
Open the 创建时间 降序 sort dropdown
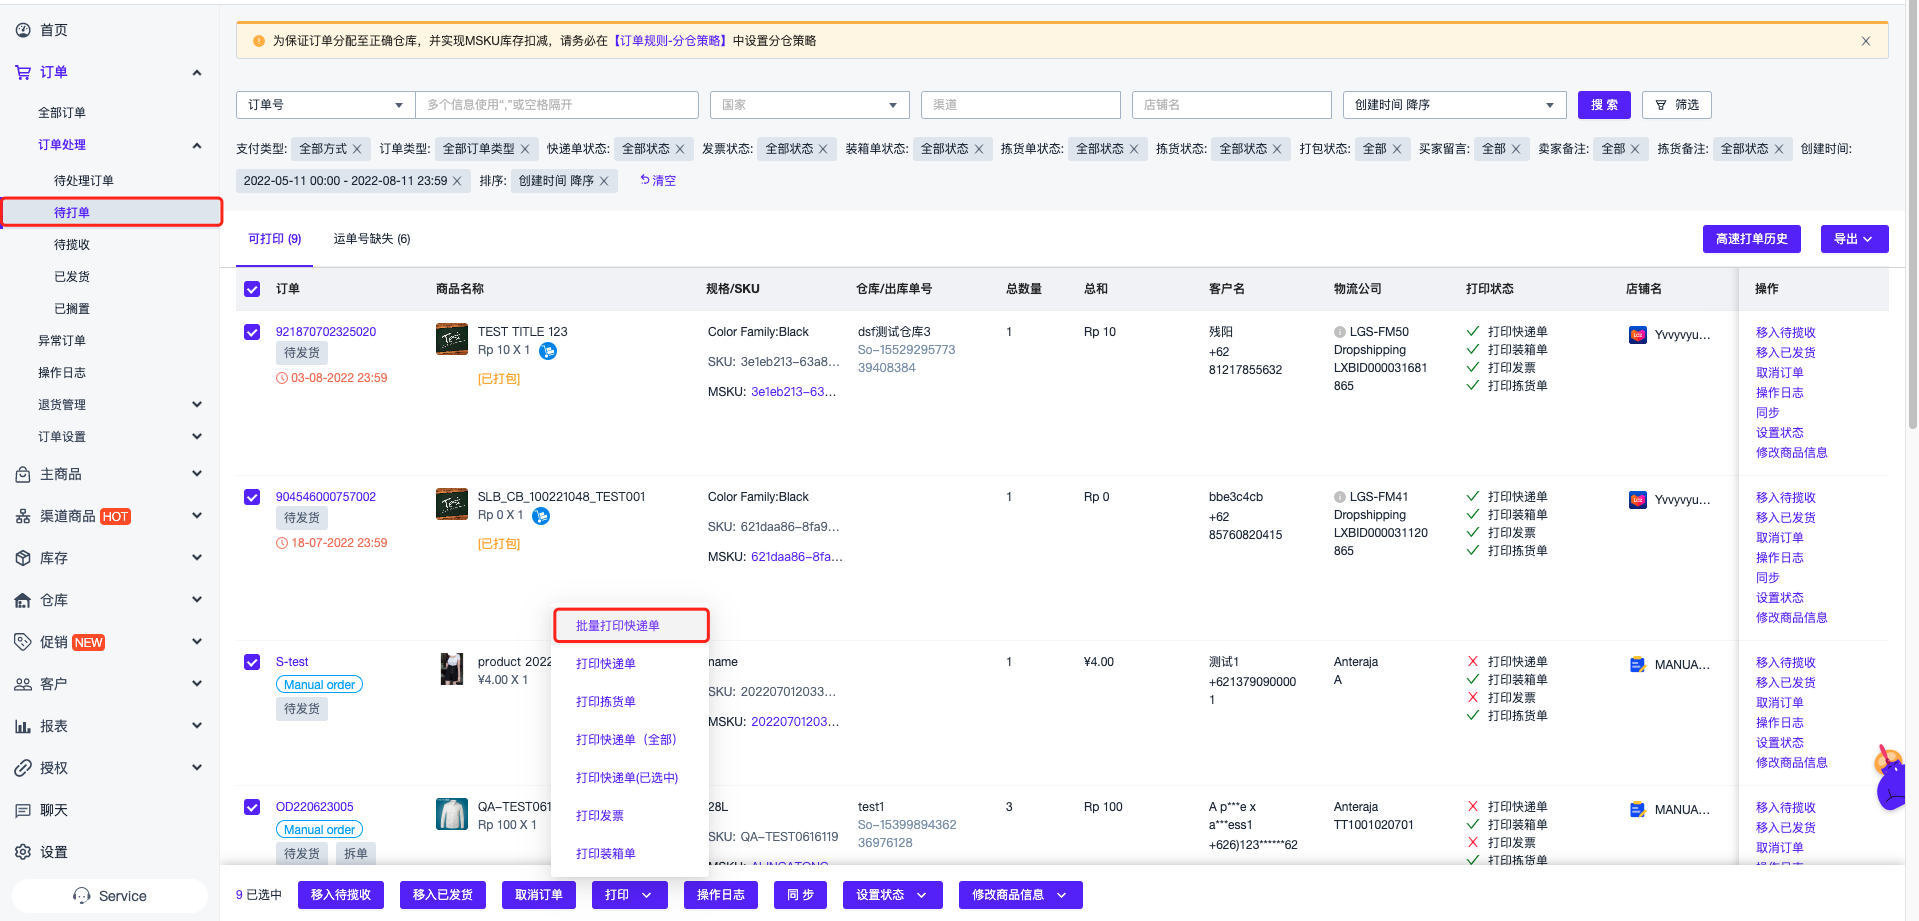(x=1454, y=105)
